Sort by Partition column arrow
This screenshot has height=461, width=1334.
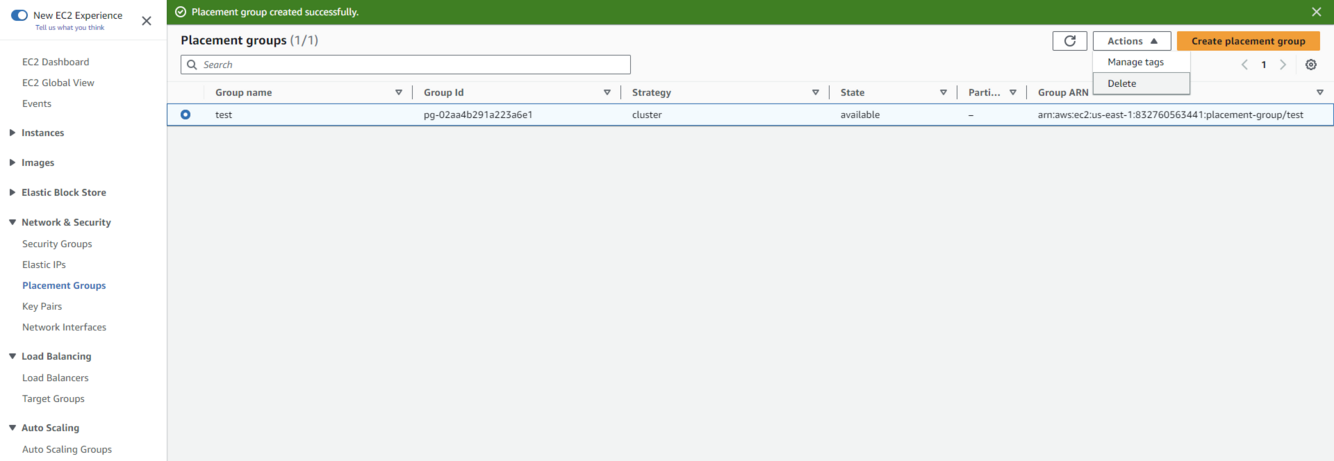tap(1013, 93)
